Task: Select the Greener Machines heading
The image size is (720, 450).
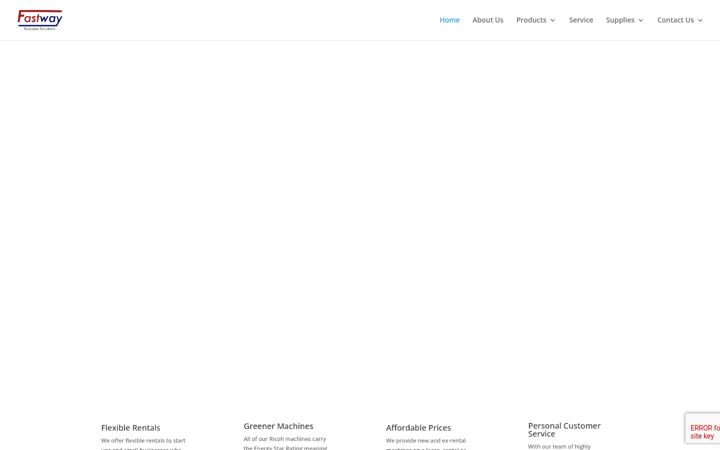Action: coord(278,426)
